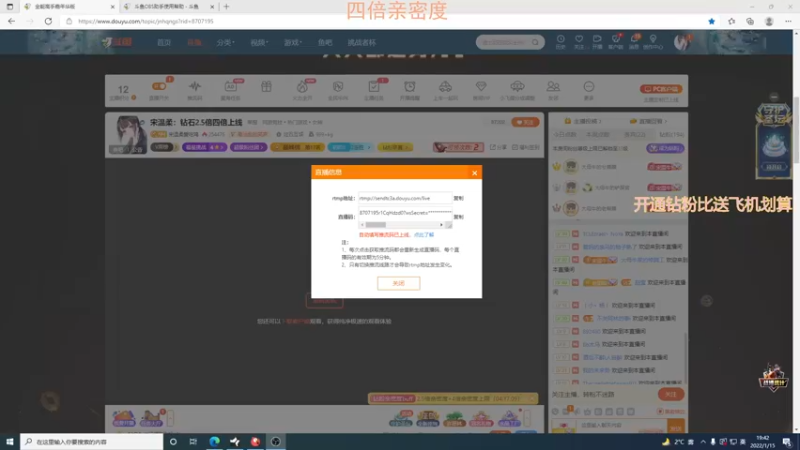
Task: Toggle the live switch in the streamer toolbar
Action: pos(159,87)
